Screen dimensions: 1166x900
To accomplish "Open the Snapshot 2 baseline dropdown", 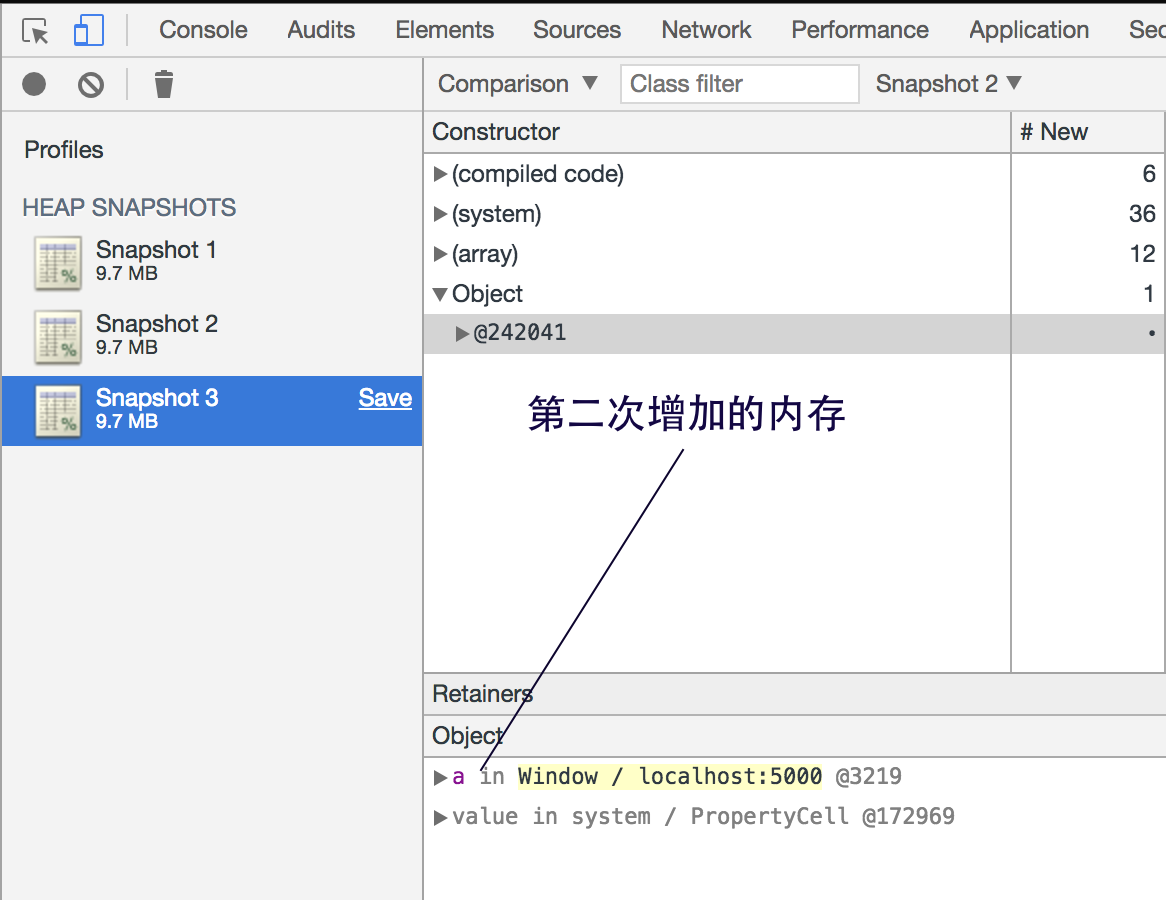I will tap(946, 84).
